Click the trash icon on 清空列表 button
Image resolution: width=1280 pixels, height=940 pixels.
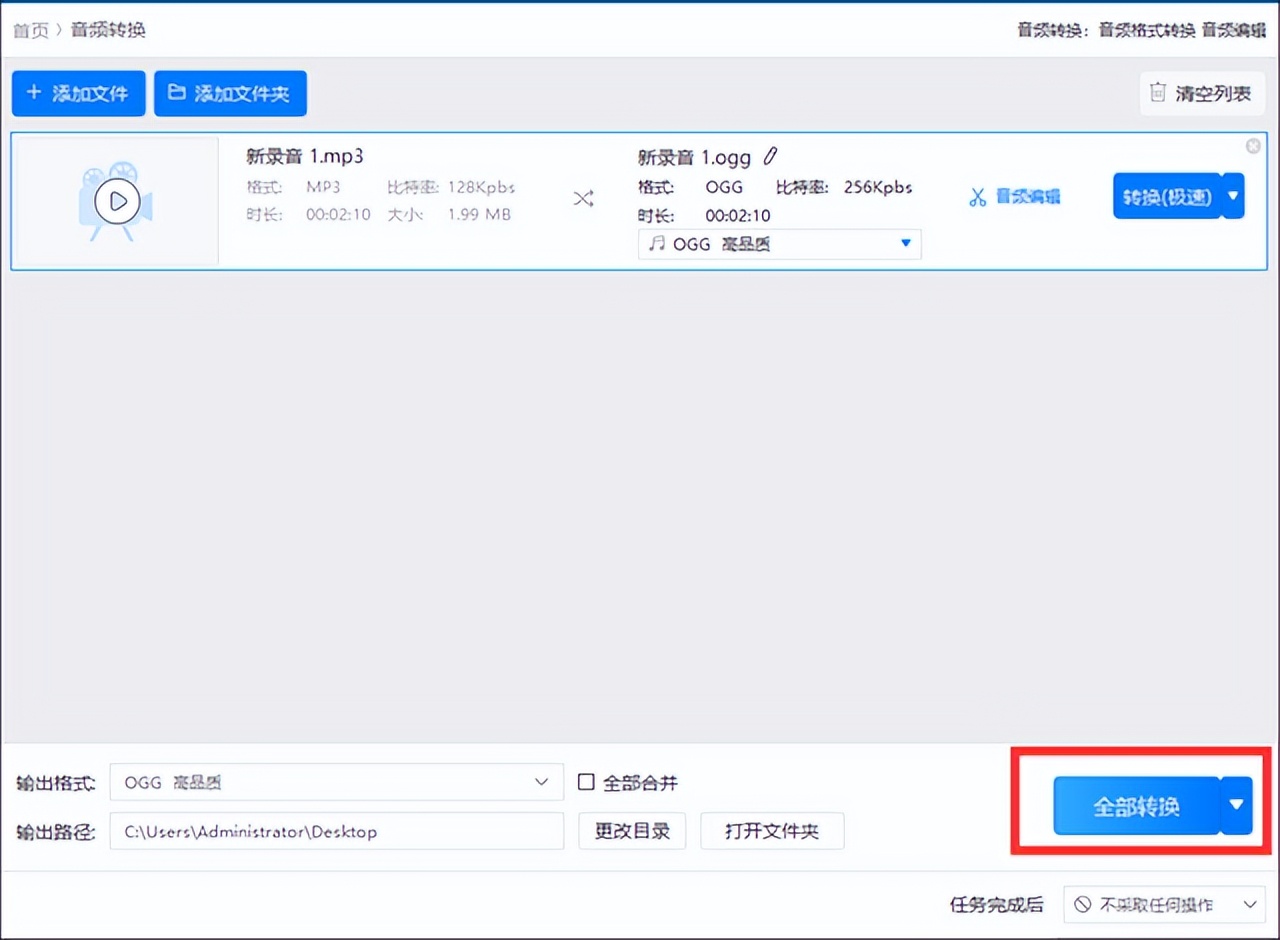pyautogui.click(x=1158, y=92)
